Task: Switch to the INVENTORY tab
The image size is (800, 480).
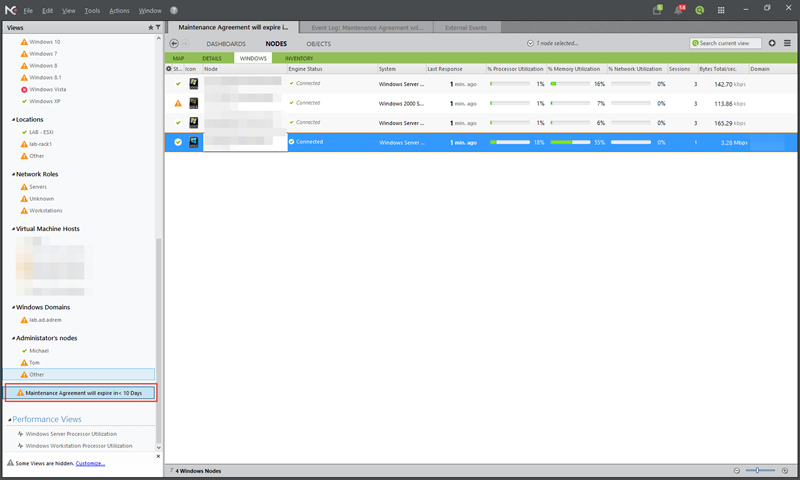Action: [298, 58]
